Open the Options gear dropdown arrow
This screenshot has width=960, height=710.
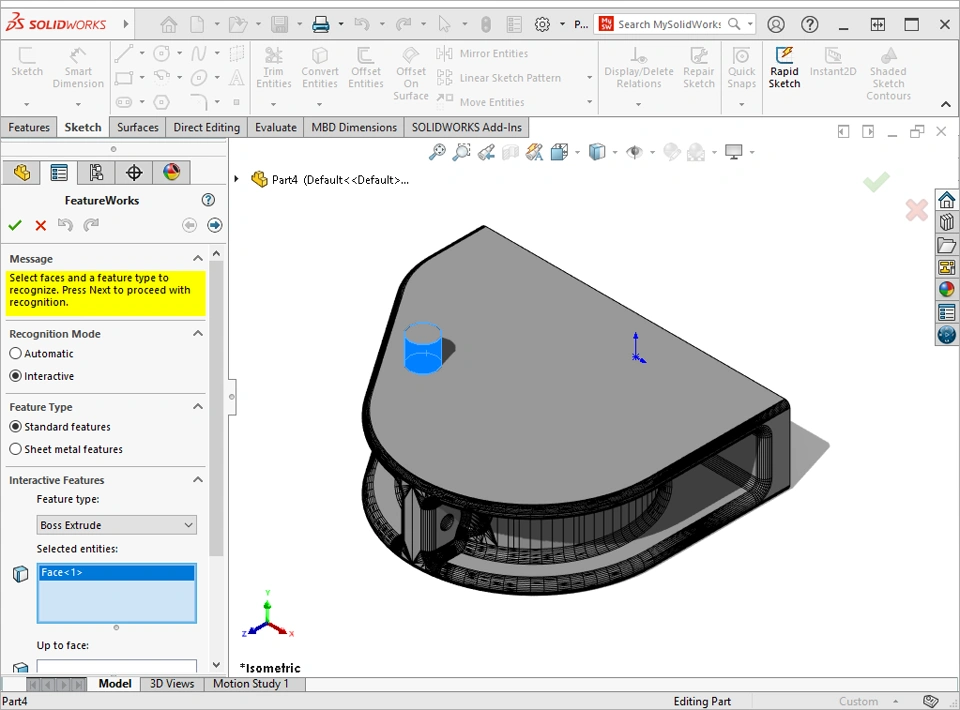(562, 24)
